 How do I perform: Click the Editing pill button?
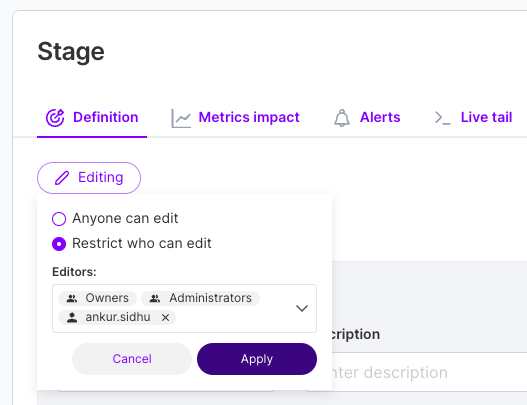click(89, 178)
